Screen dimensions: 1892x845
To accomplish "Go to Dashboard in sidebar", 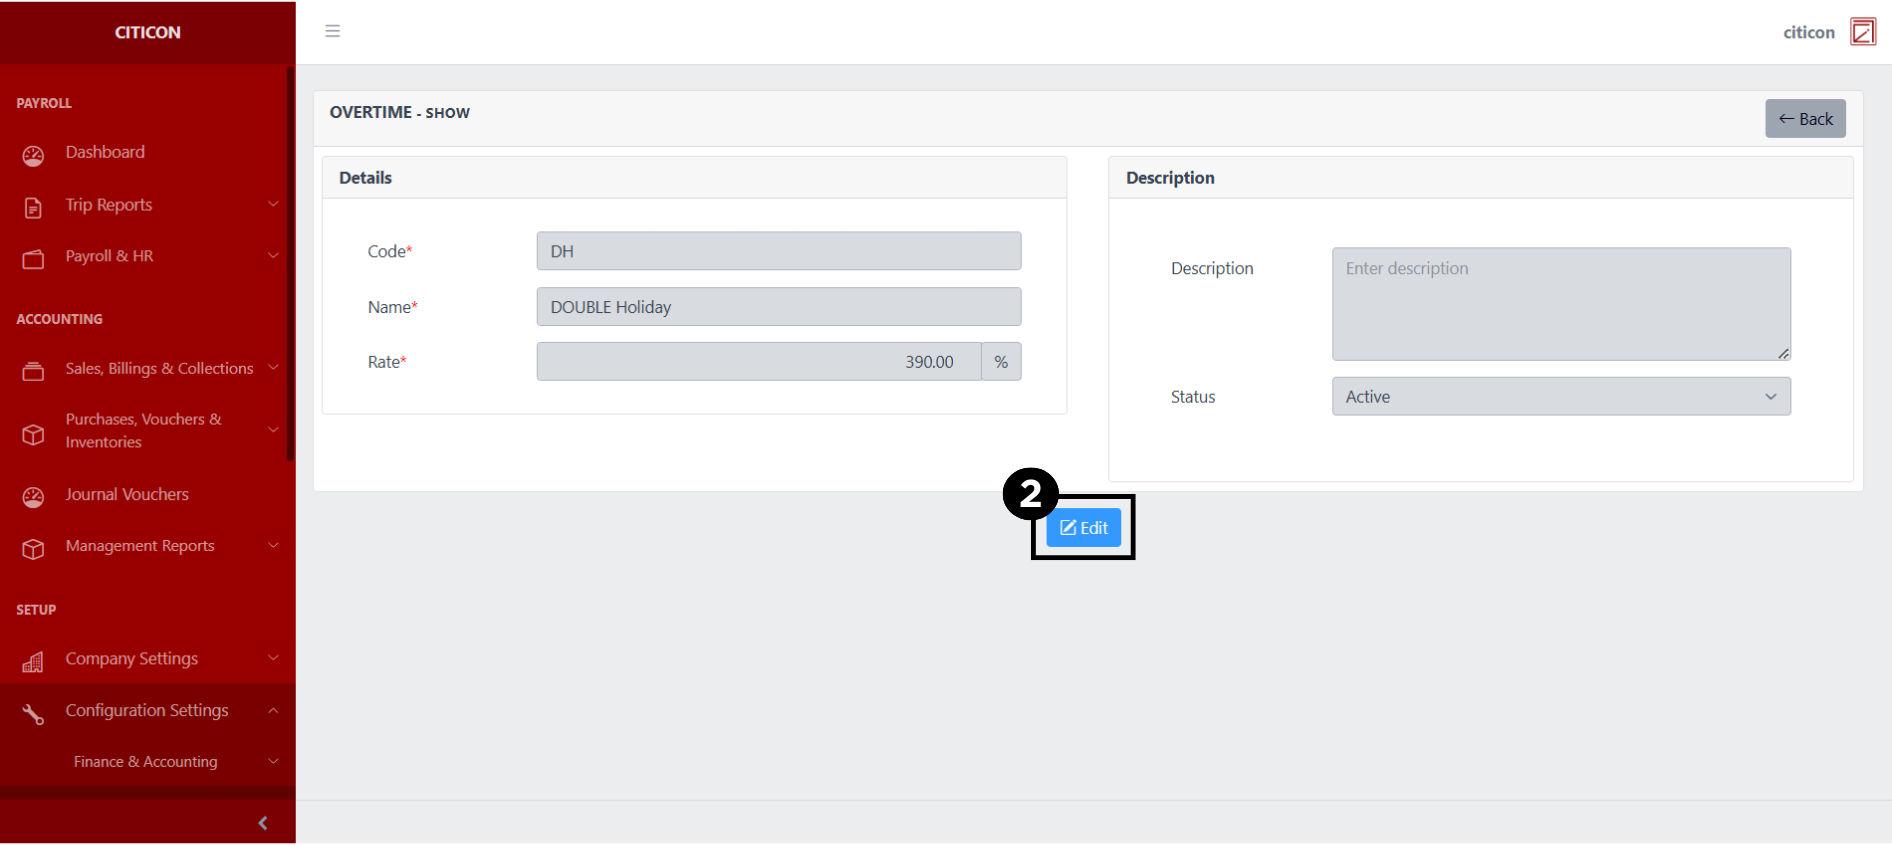I will [x=105, y=152].
